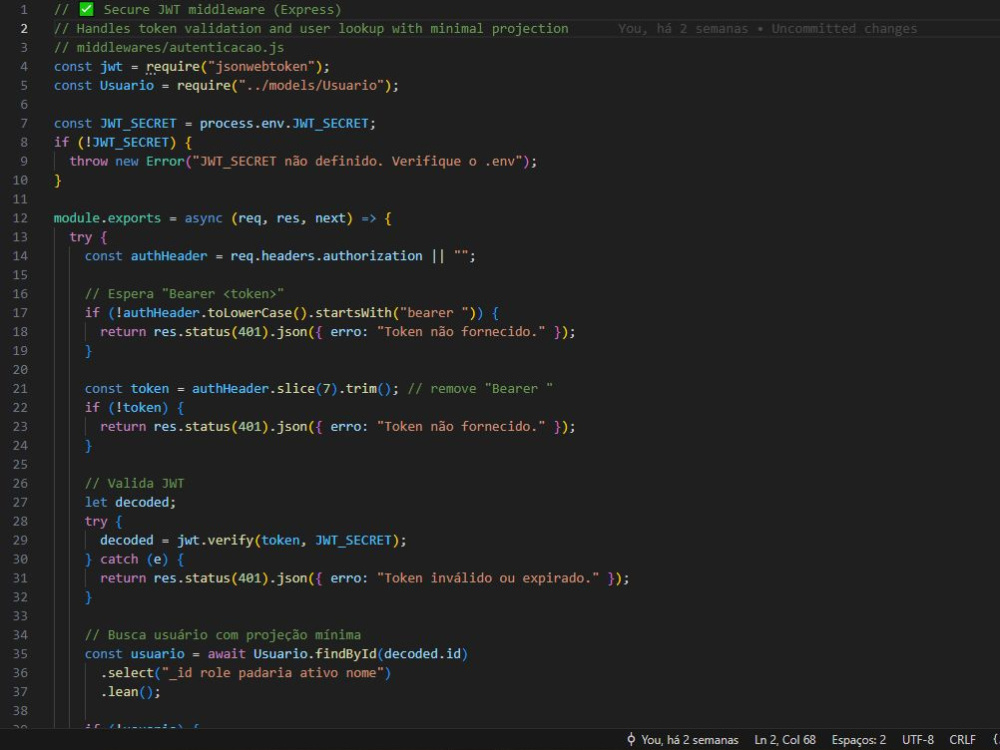Click "module.exports" on line 12

[x=107, y=218]
